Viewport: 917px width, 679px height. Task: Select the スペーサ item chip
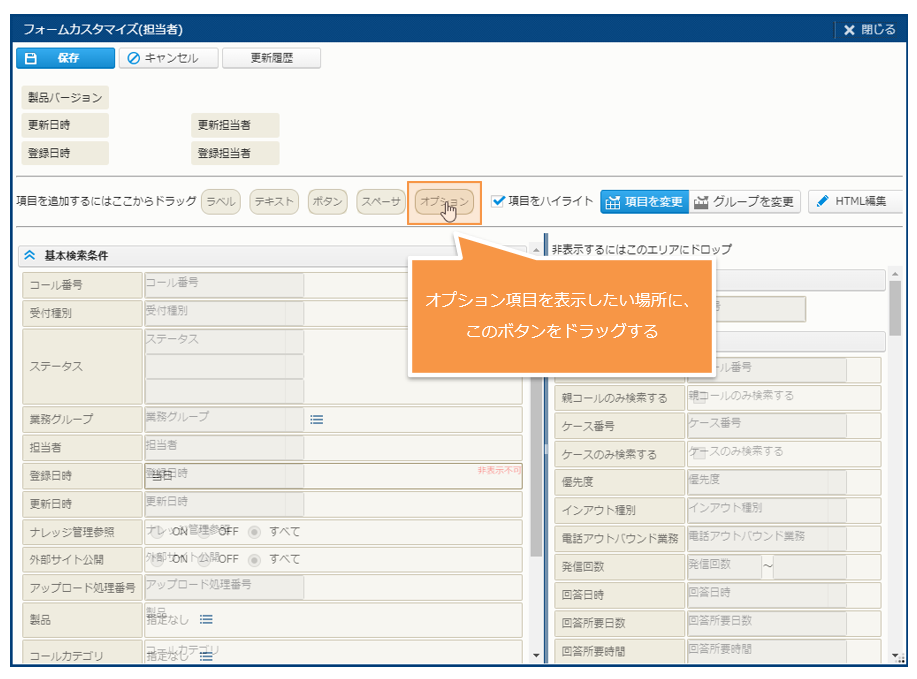380,202
